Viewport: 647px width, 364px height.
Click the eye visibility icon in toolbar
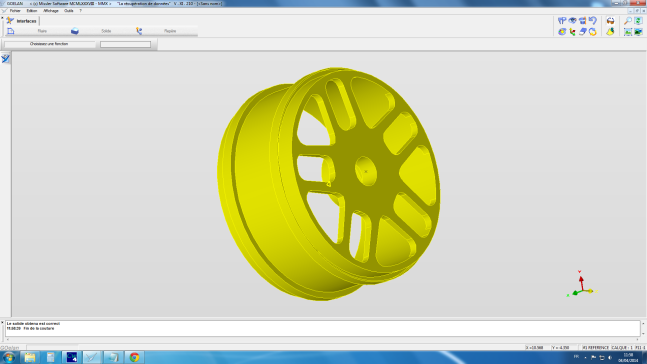click(x=572, y=21)
